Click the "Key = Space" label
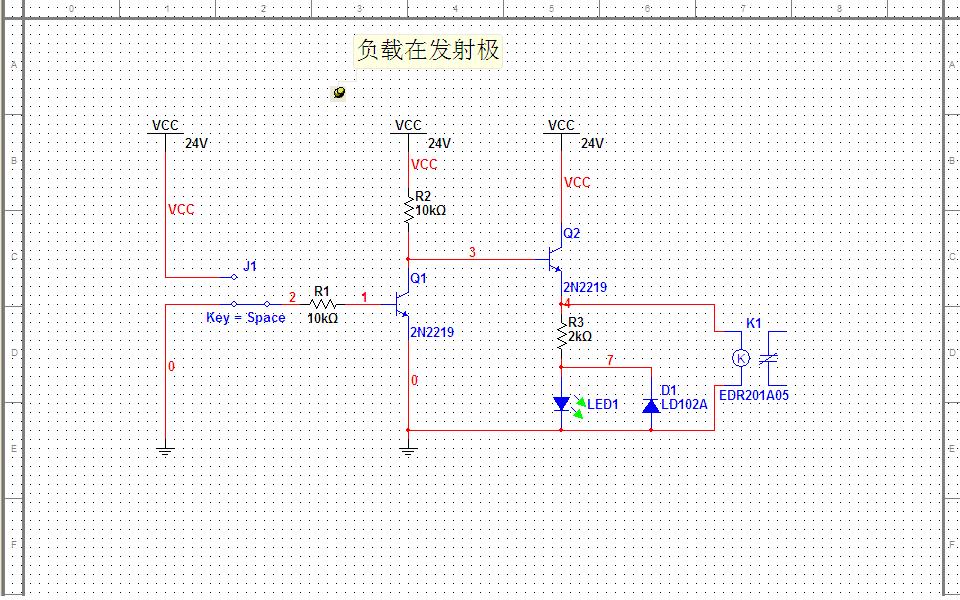 (245, 318)
